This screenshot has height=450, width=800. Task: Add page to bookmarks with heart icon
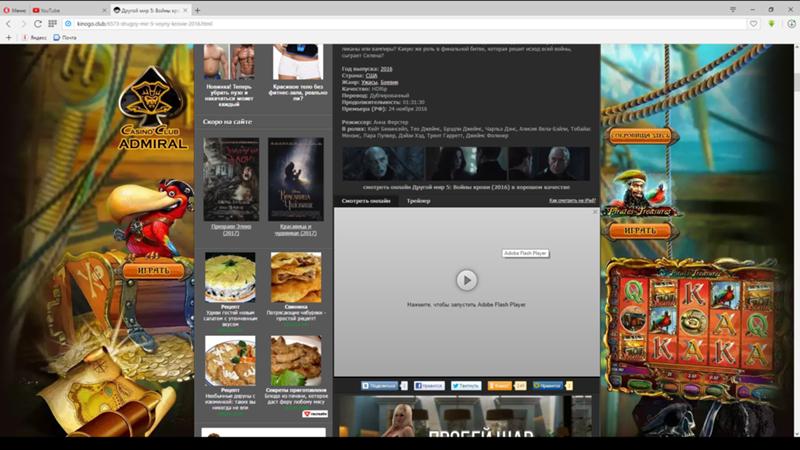click(x=753, y=23)
